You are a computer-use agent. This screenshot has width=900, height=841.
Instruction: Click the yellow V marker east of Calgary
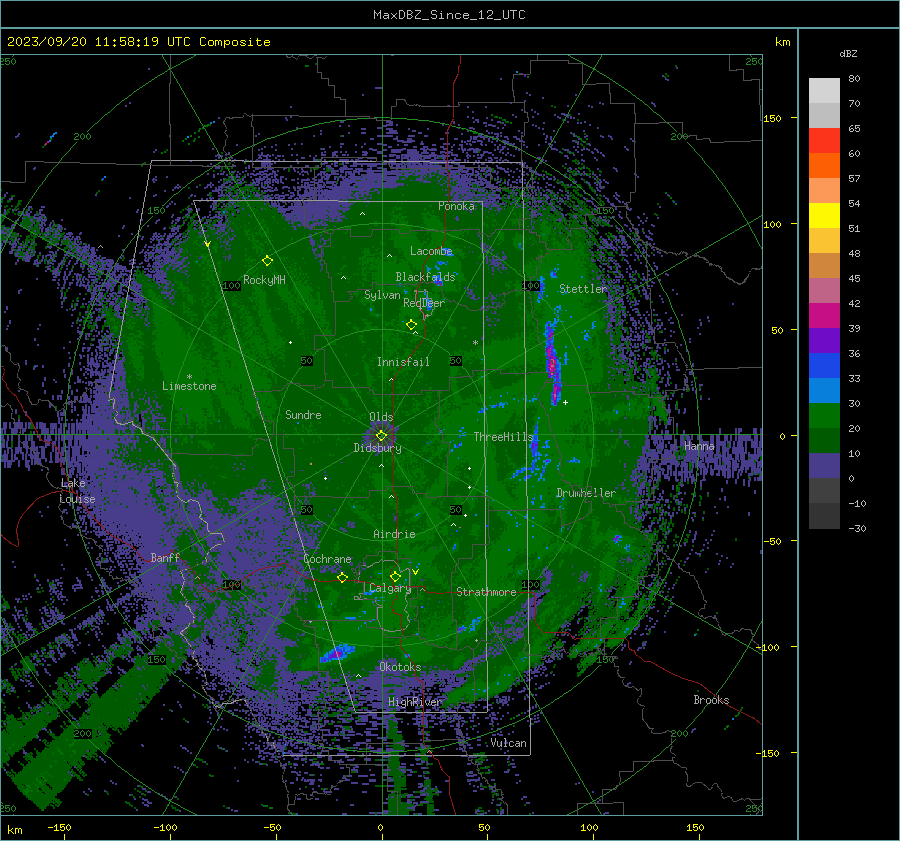click(x=415, y=572)
